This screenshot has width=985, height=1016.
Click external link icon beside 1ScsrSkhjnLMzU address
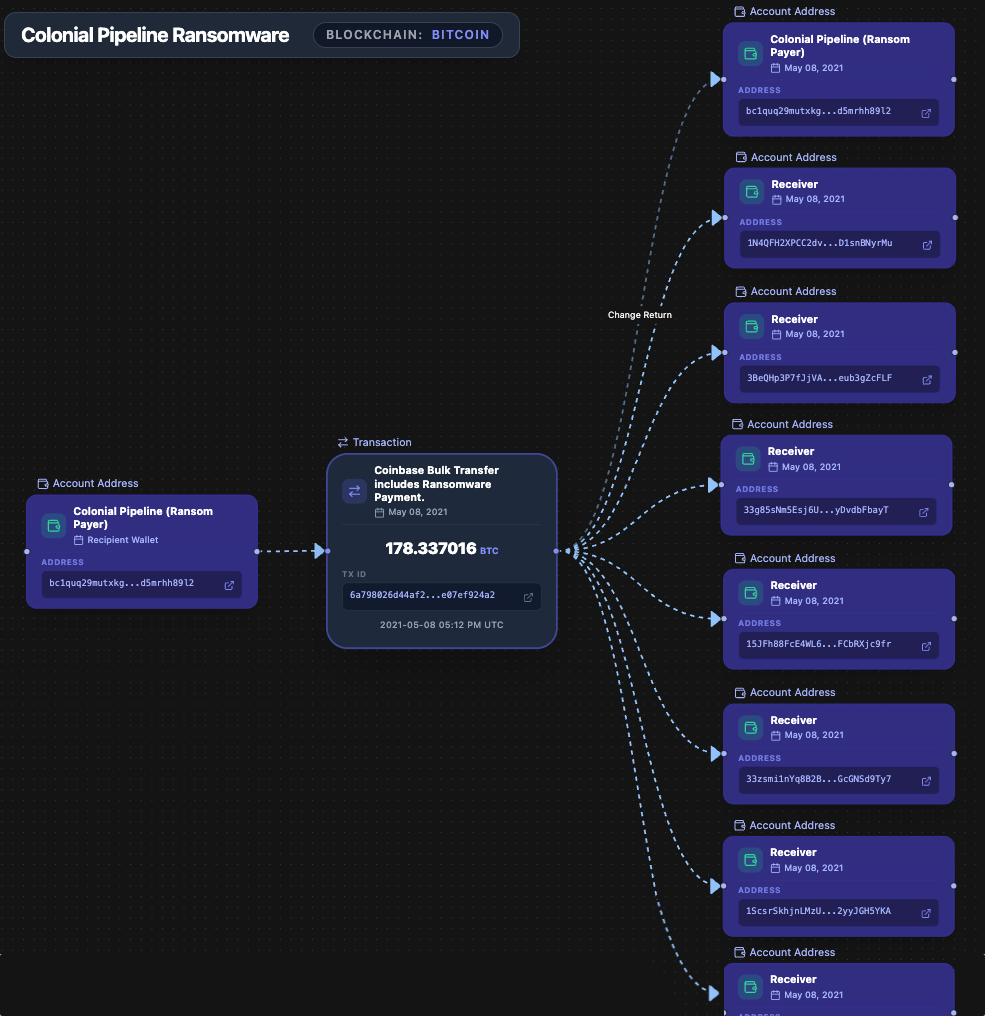(925, 911)
